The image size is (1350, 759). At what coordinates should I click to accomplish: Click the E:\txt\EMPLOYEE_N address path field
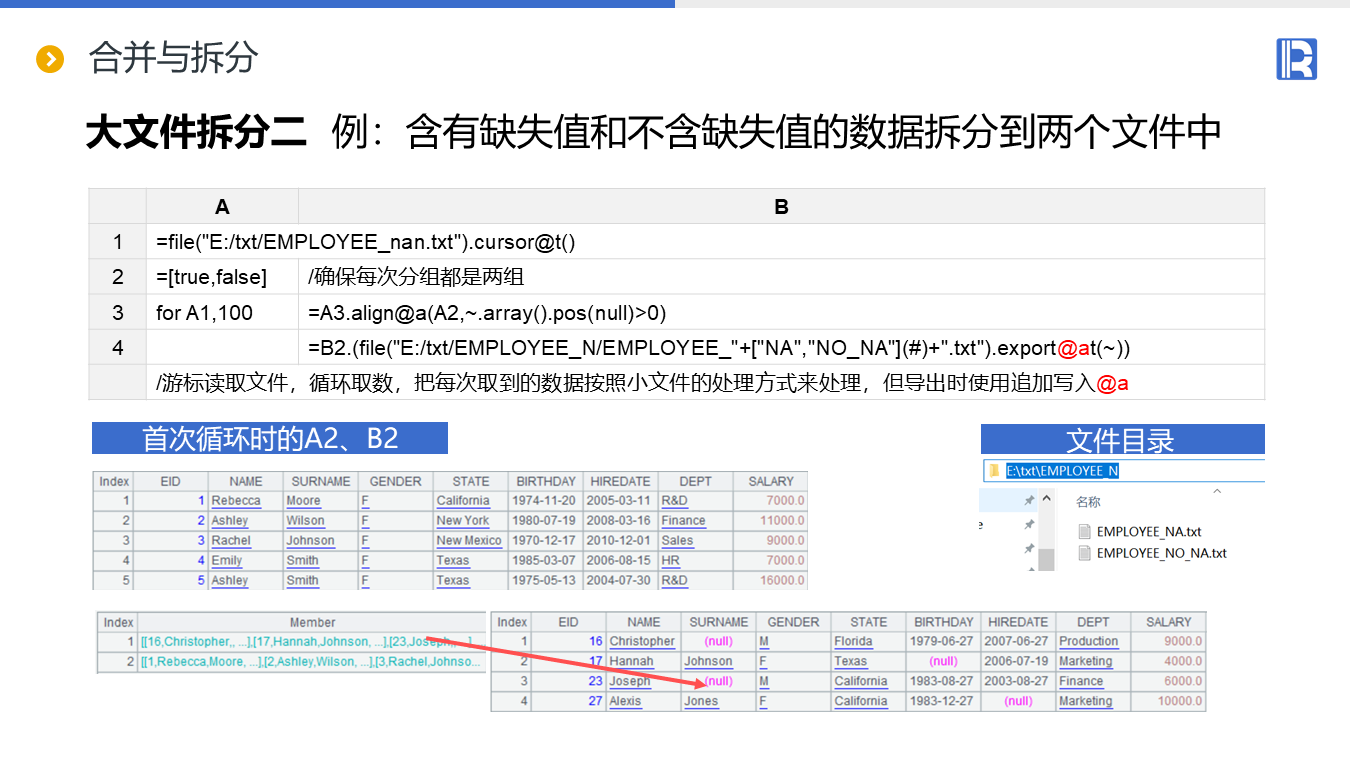(x=1062, y=471)
